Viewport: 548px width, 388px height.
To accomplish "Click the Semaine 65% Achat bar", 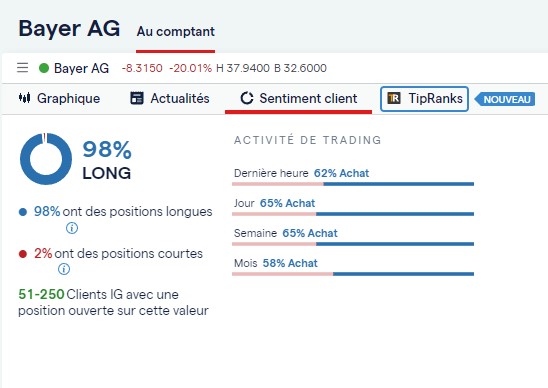I will (353, 244).
